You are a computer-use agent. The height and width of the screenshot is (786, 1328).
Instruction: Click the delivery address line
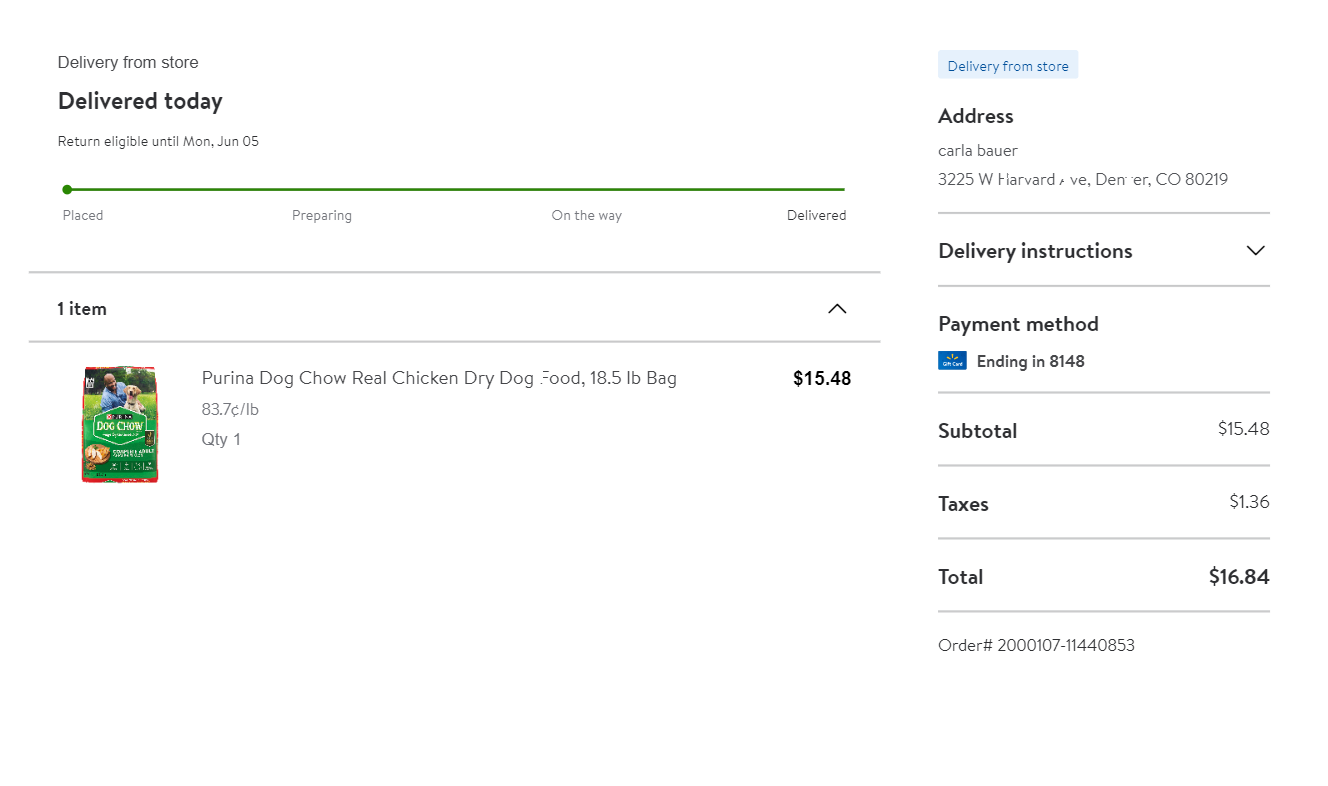(x=1083, y=180)
